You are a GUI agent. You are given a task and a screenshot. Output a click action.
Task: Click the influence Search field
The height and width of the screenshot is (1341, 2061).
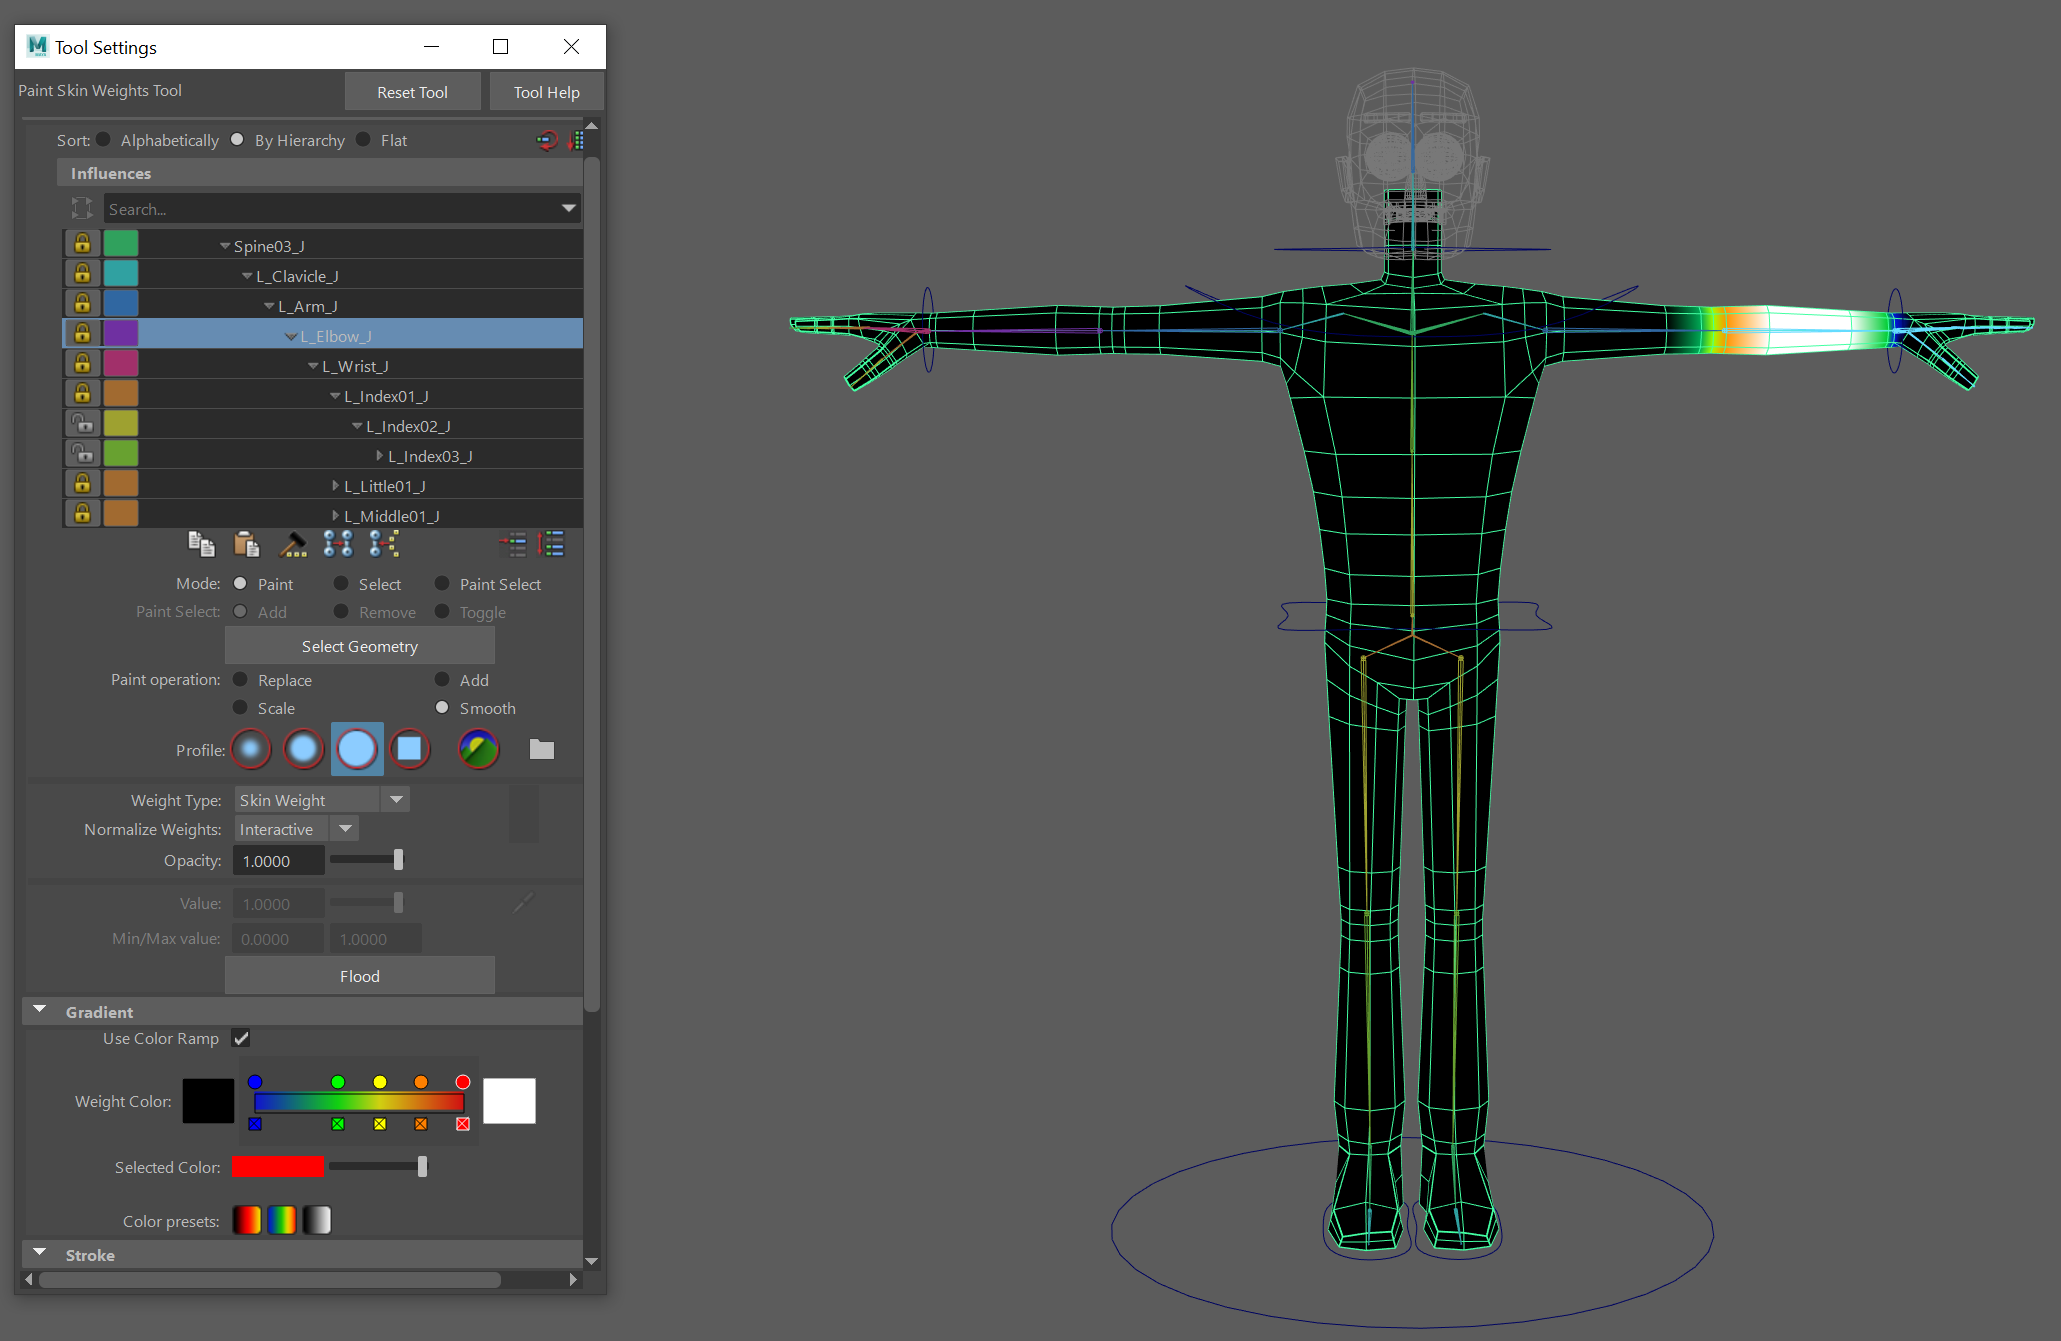tap(330, 209)
